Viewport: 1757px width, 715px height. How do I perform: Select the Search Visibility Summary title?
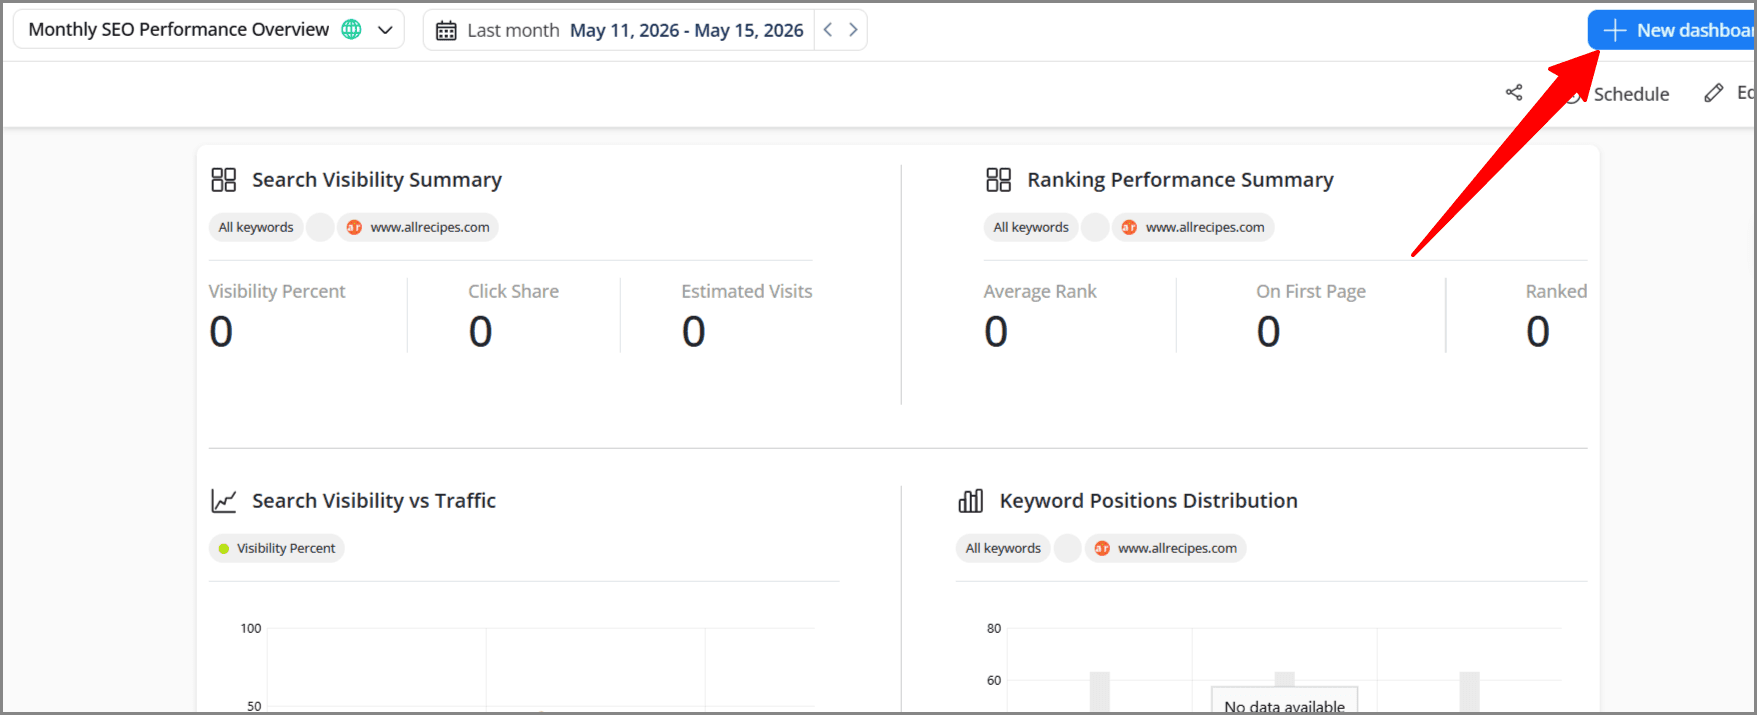[x=377, y=180]
